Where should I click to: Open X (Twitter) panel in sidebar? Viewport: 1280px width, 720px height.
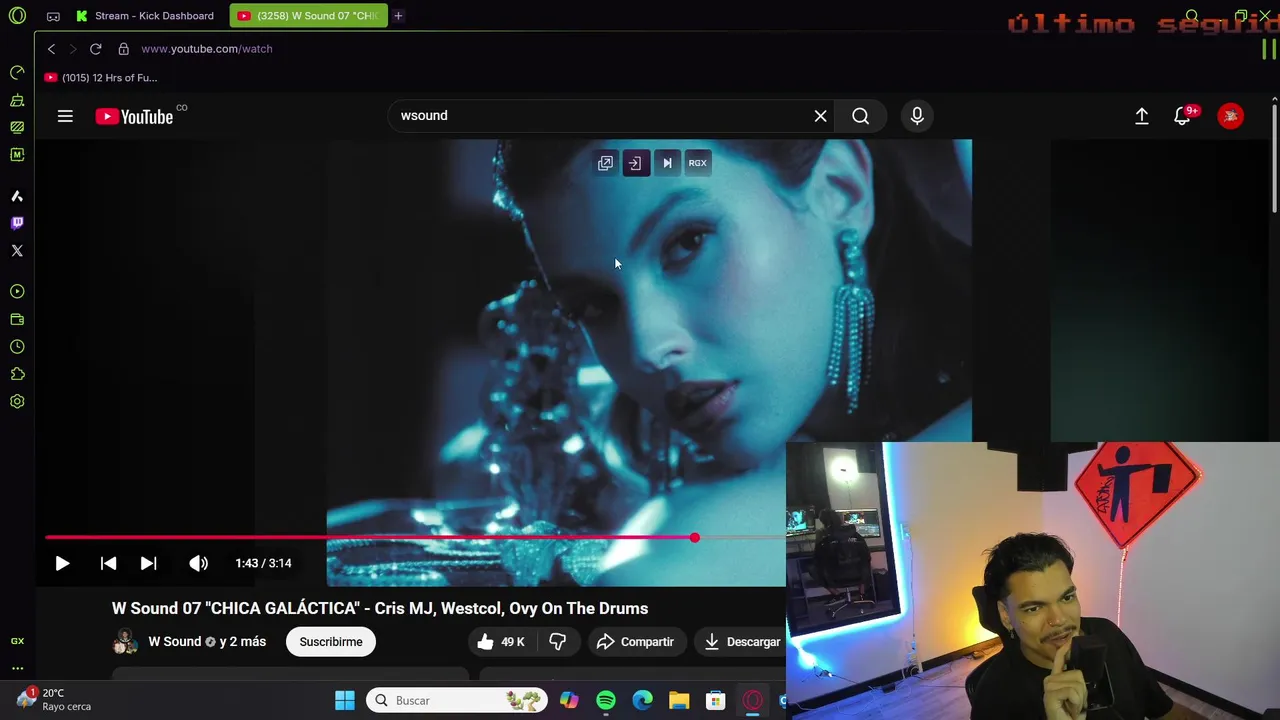point(17,251)
